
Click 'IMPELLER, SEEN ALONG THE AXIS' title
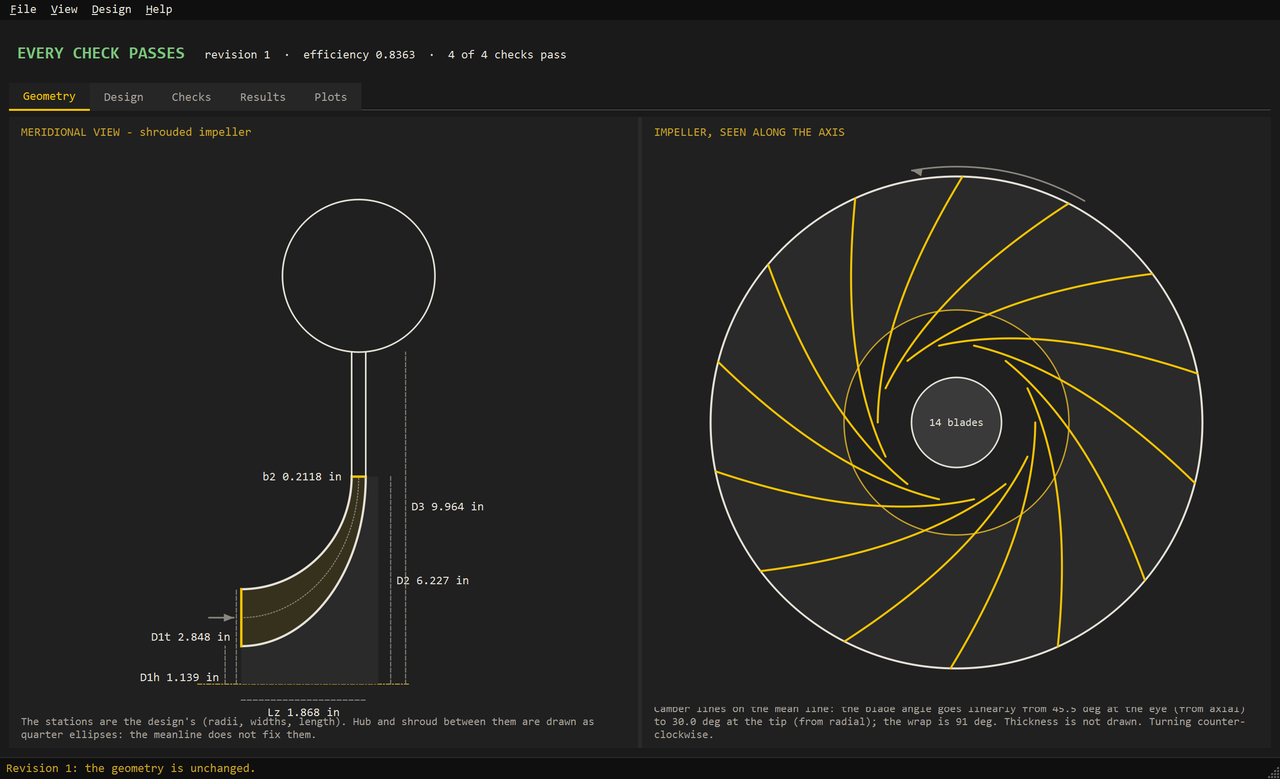tap(749, 132)
